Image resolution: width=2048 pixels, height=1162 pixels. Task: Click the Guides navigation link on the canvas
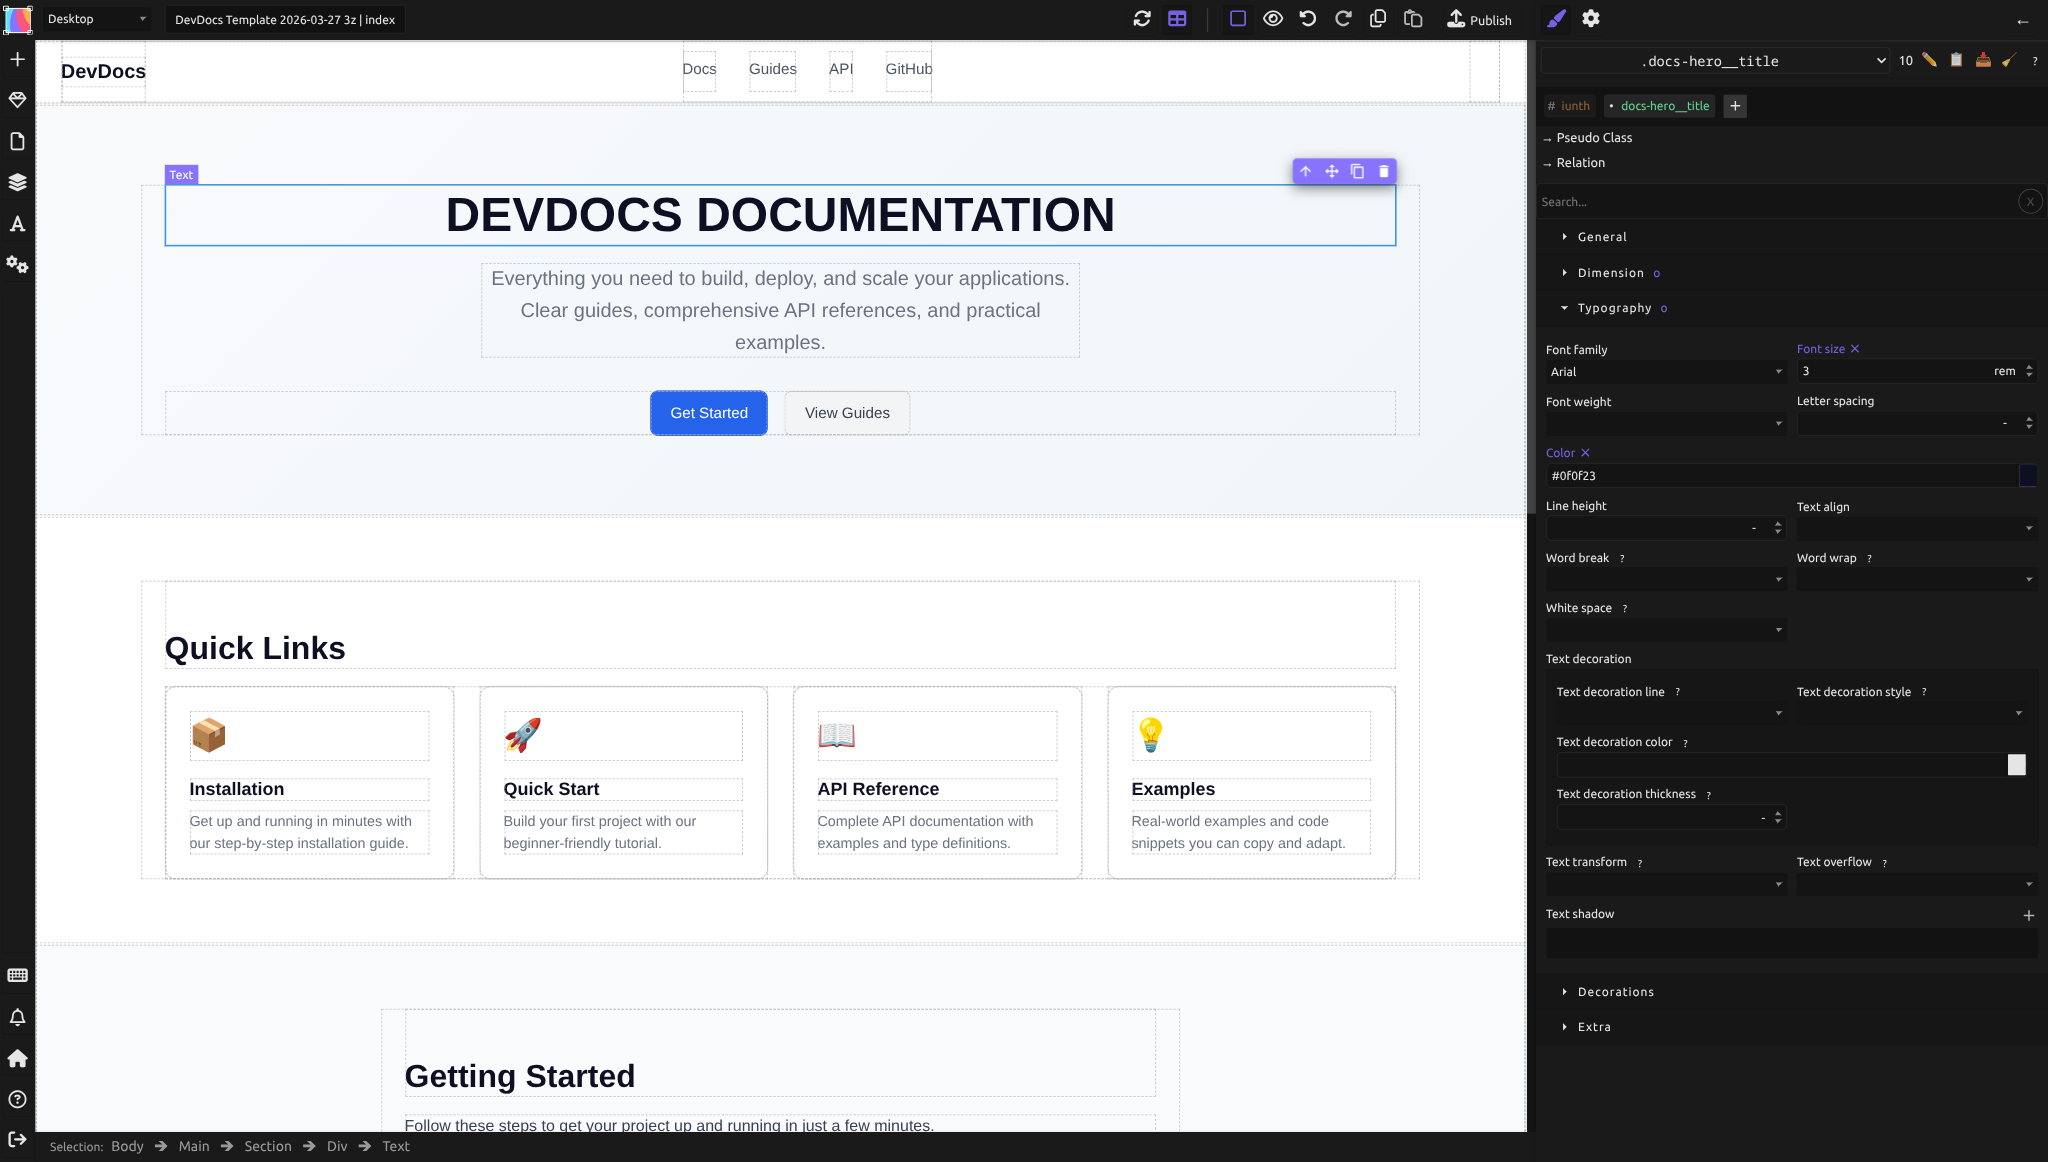[x=771, y=70]
